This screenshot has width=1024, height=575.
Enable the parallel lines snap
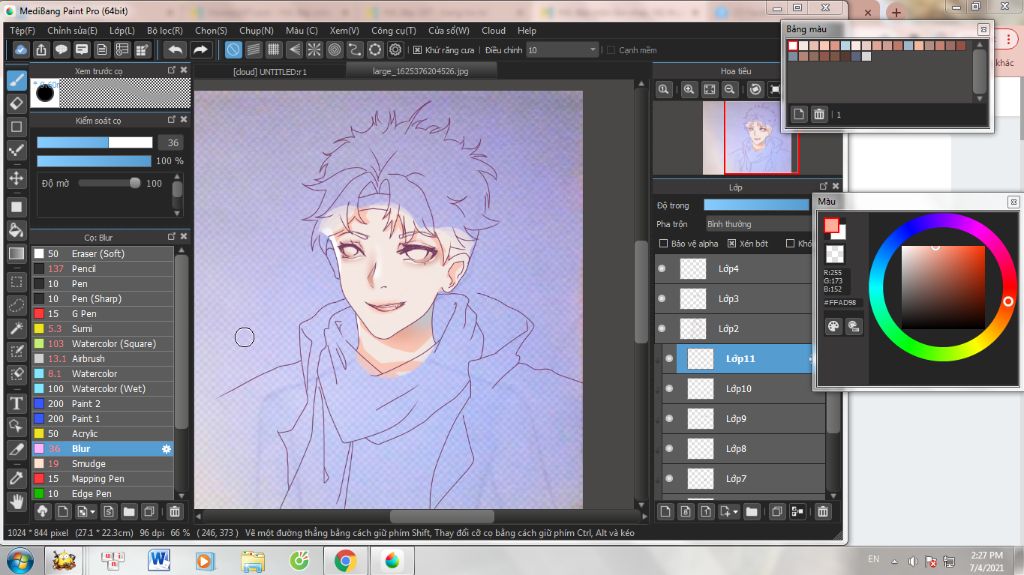click(253, 50)
